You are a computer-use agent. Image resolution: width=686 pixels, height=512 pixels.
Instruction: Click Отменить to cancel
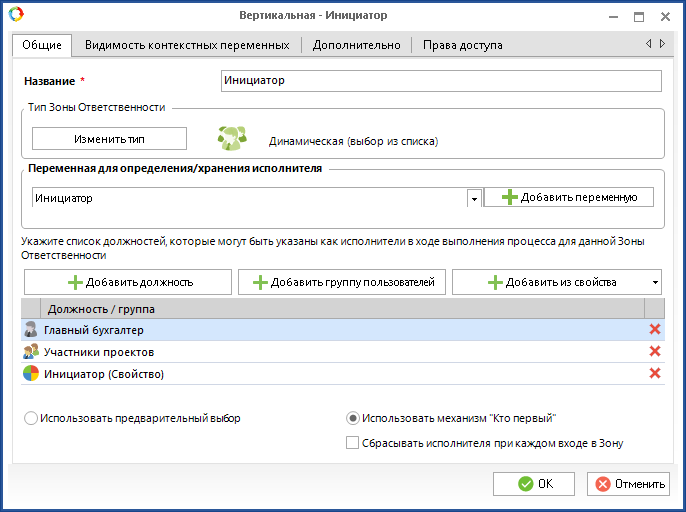pos(628,484)
